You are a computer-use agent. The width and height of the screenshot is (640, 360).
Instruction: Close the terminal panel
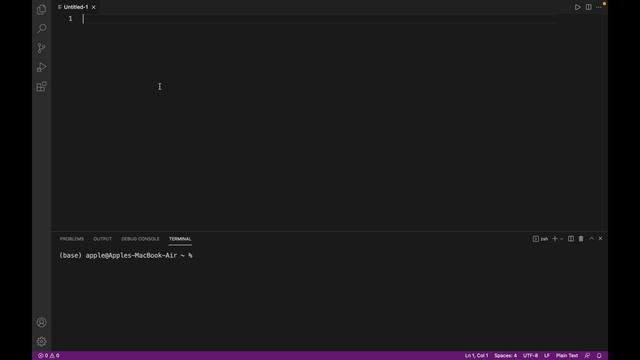click(600, 238)
